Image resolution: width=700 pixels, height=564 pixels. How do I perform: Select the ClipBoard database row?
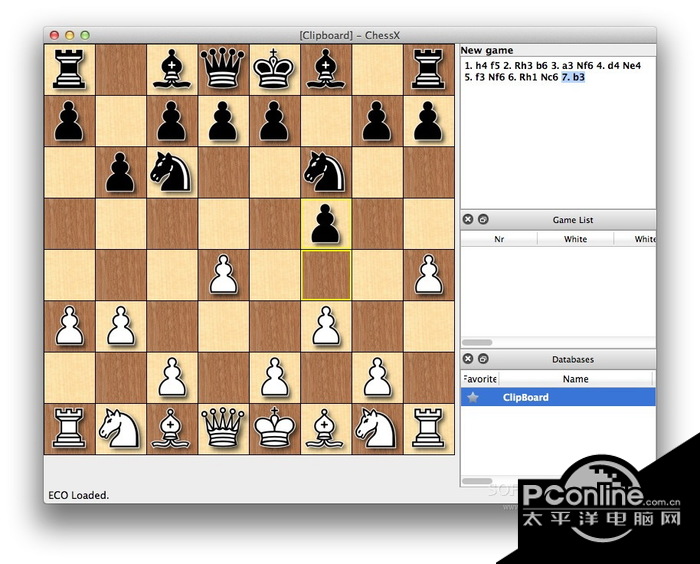tap(558, 397)
